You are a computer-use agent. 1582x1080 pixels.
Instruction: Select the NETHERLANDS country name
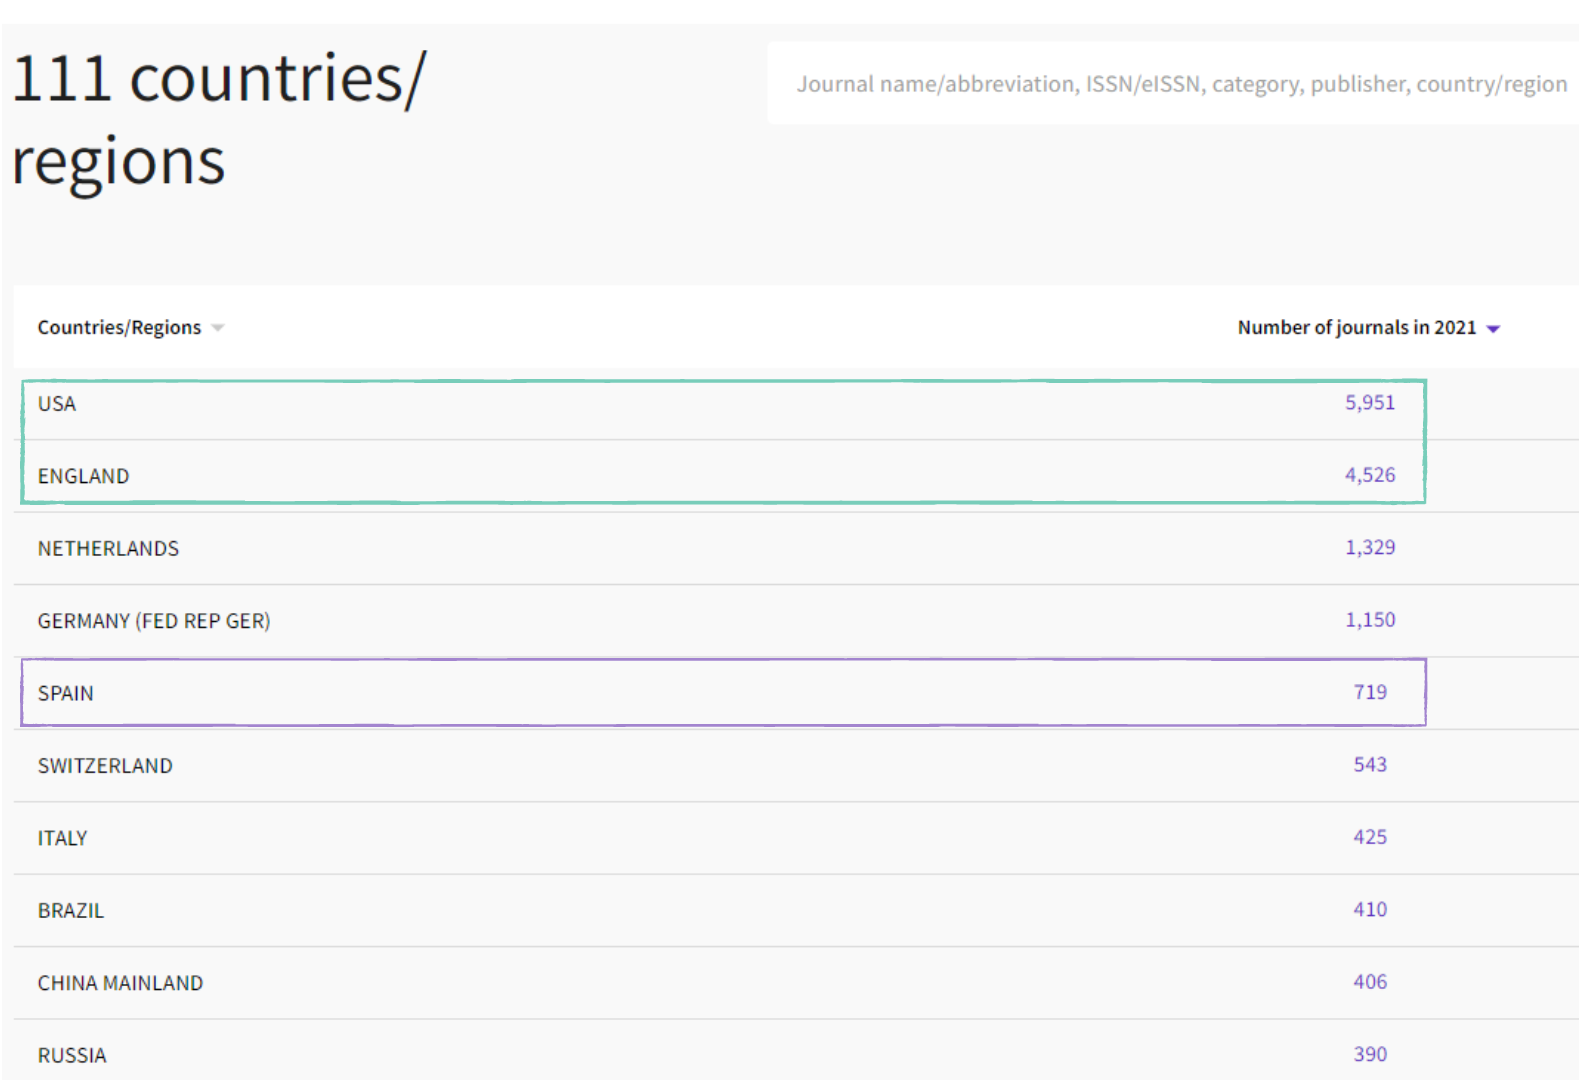click(x=108, y=549)
